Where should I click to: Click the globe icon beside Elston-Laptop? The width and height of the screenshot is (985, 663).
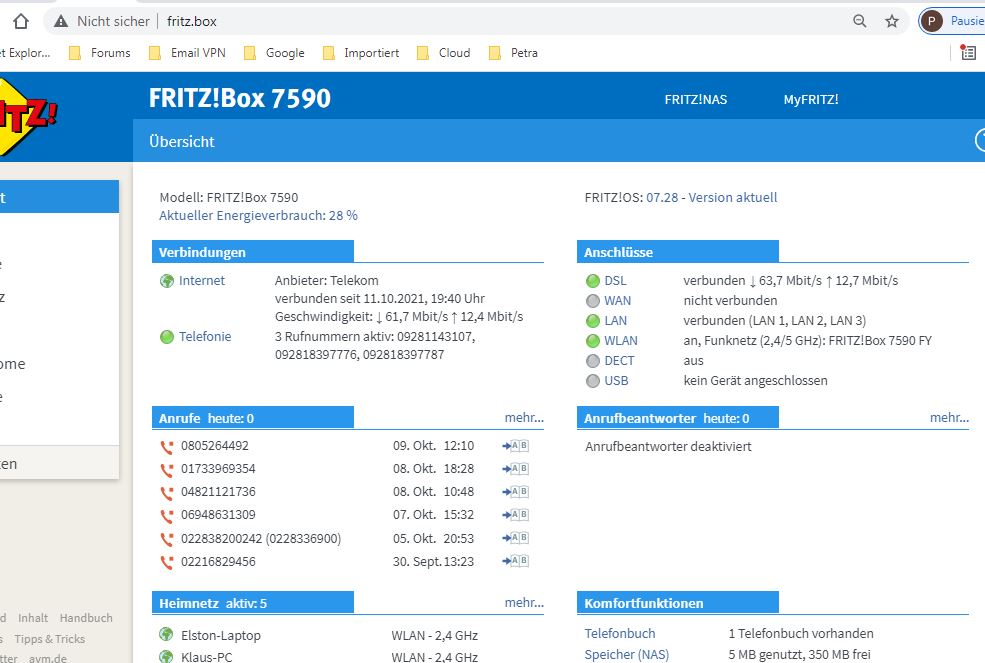click(166, 634)
